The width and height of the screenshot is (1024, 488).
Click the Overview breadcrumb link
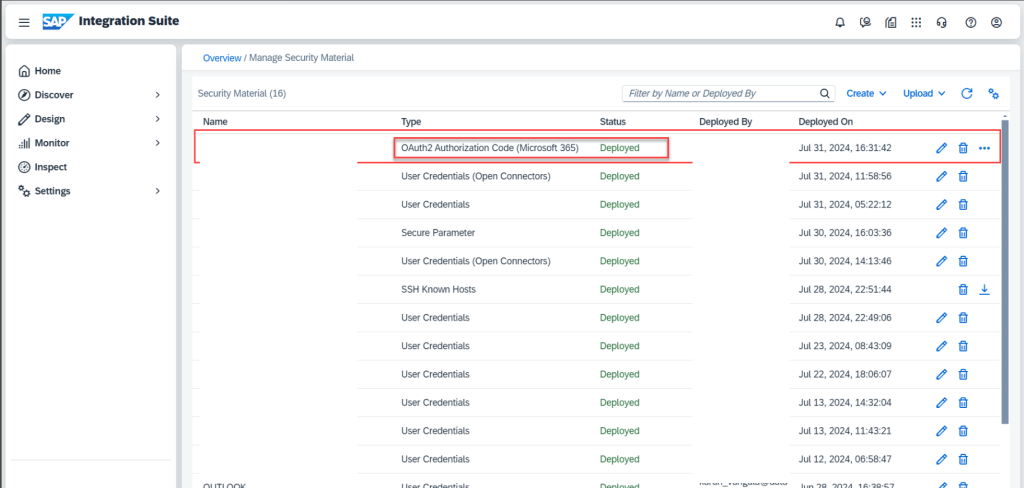pyautogui.click(x=222, y=58)
